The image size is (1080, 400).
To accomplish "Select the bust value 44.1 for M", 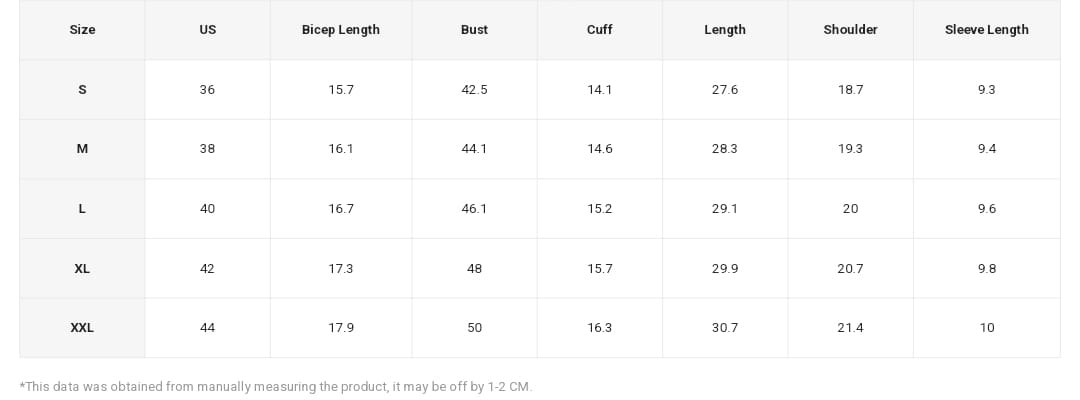I will pyautogui.click(x=474, y=149).
